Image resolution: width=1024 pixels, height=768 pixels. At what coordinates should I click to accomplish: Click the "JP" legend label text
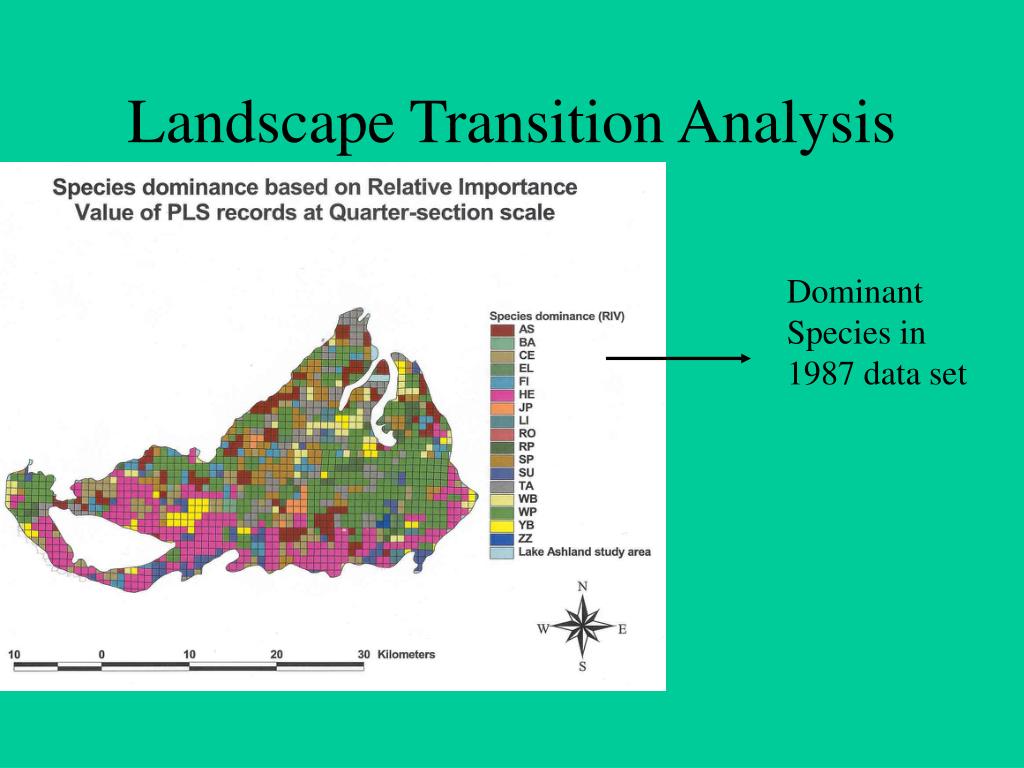526,408
